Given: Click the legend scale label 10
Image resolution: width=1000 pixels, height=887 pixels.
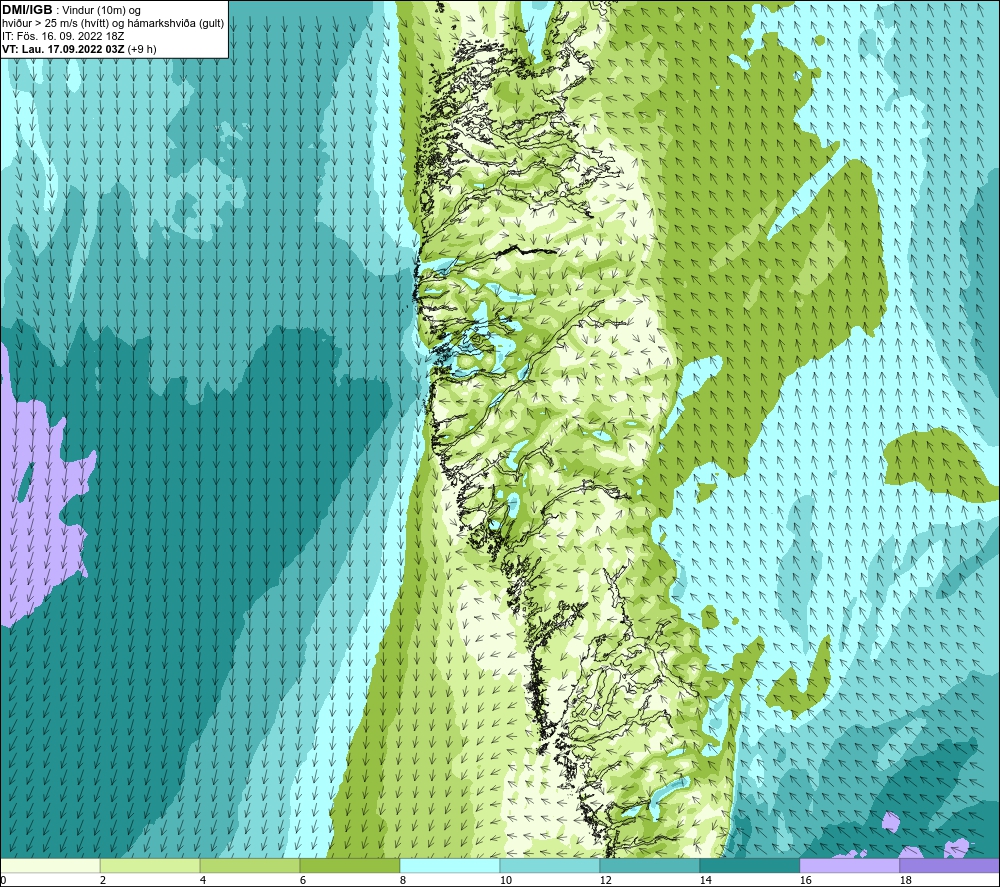Looking at the screenshot, I should tap(506, 880).
